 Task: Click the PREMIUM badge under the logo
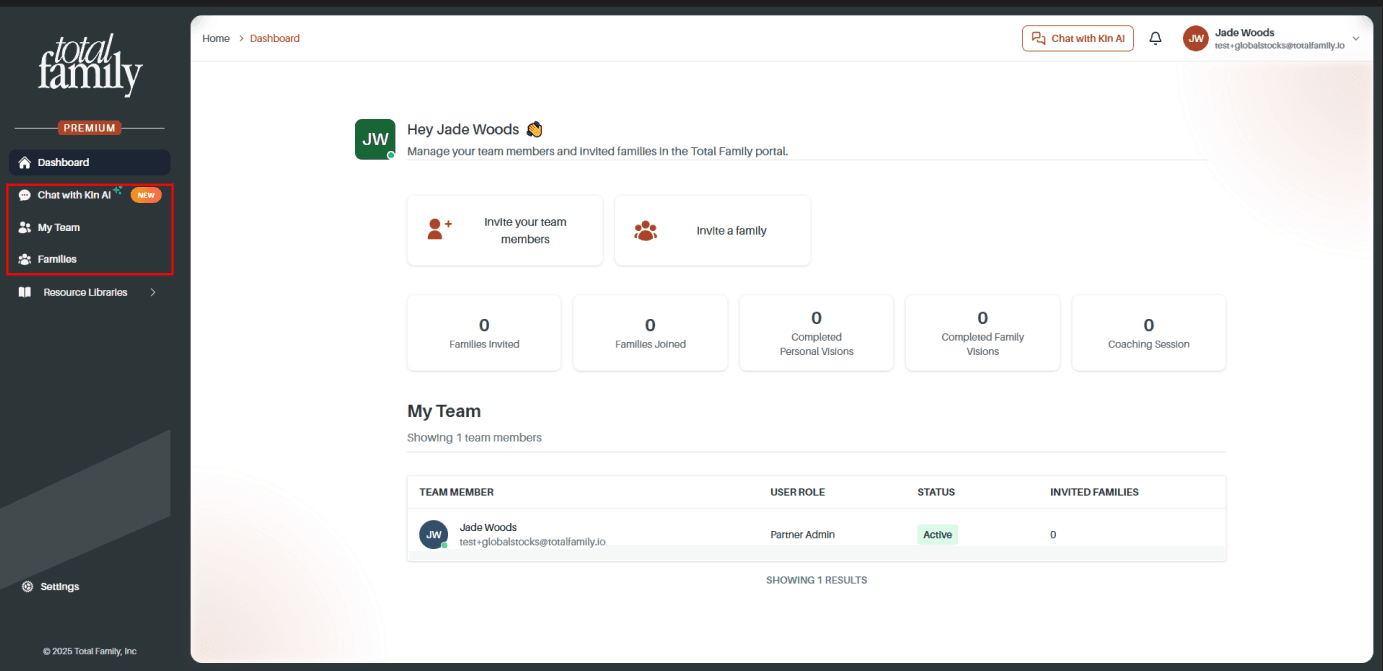click(90, 128)
